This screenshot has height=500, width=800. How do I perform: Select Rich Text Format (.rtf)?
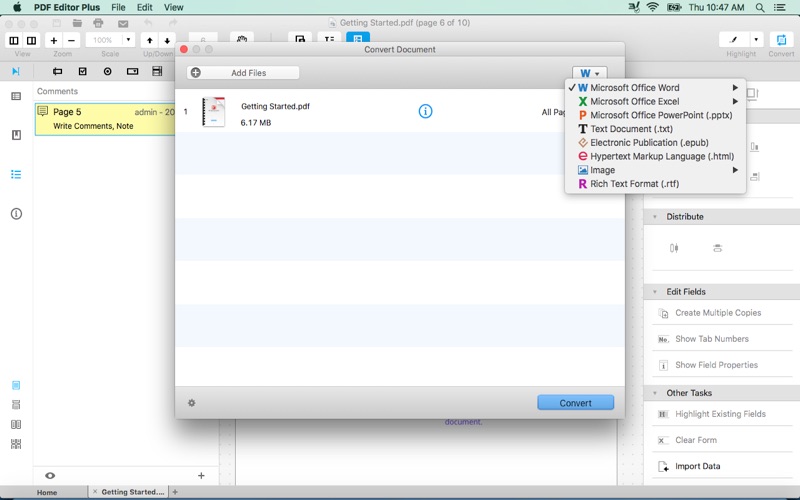click(655, 184)
